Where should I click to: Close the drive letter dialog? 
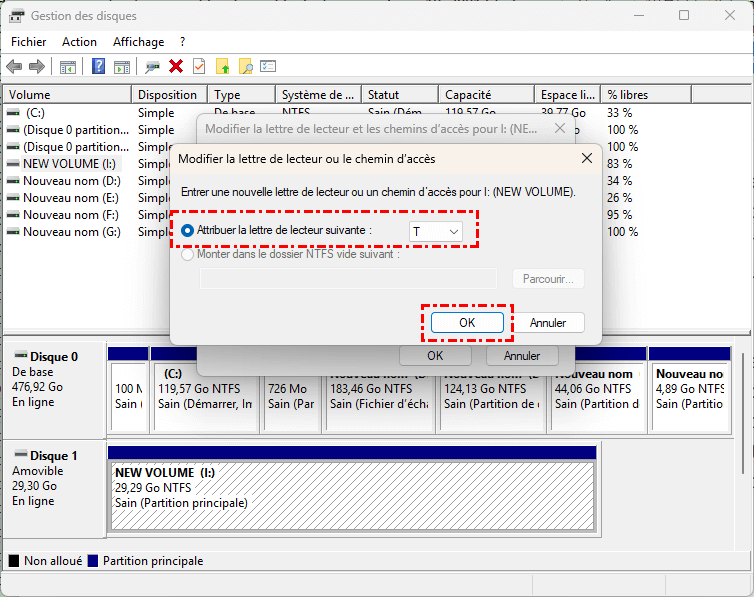[585, 158]
